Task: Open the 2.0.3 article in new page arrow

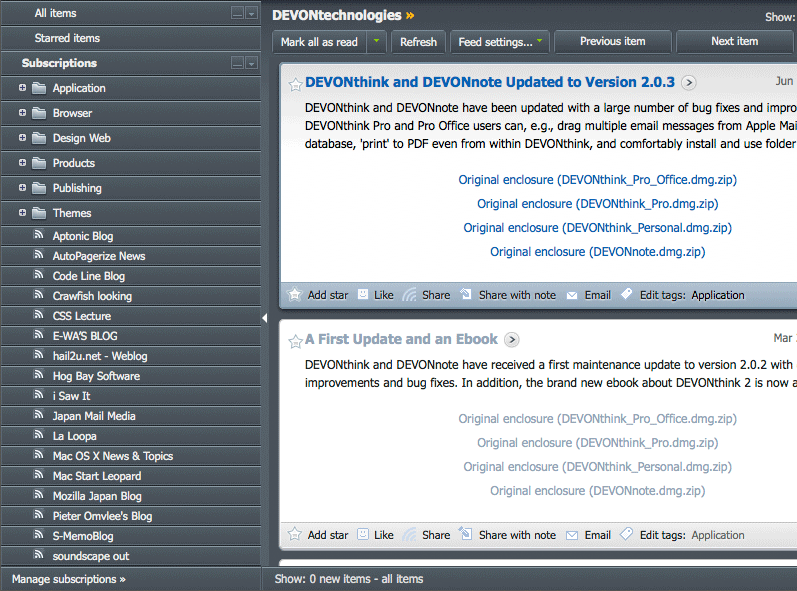Action: pyautogui.click(x=689, y=82)
